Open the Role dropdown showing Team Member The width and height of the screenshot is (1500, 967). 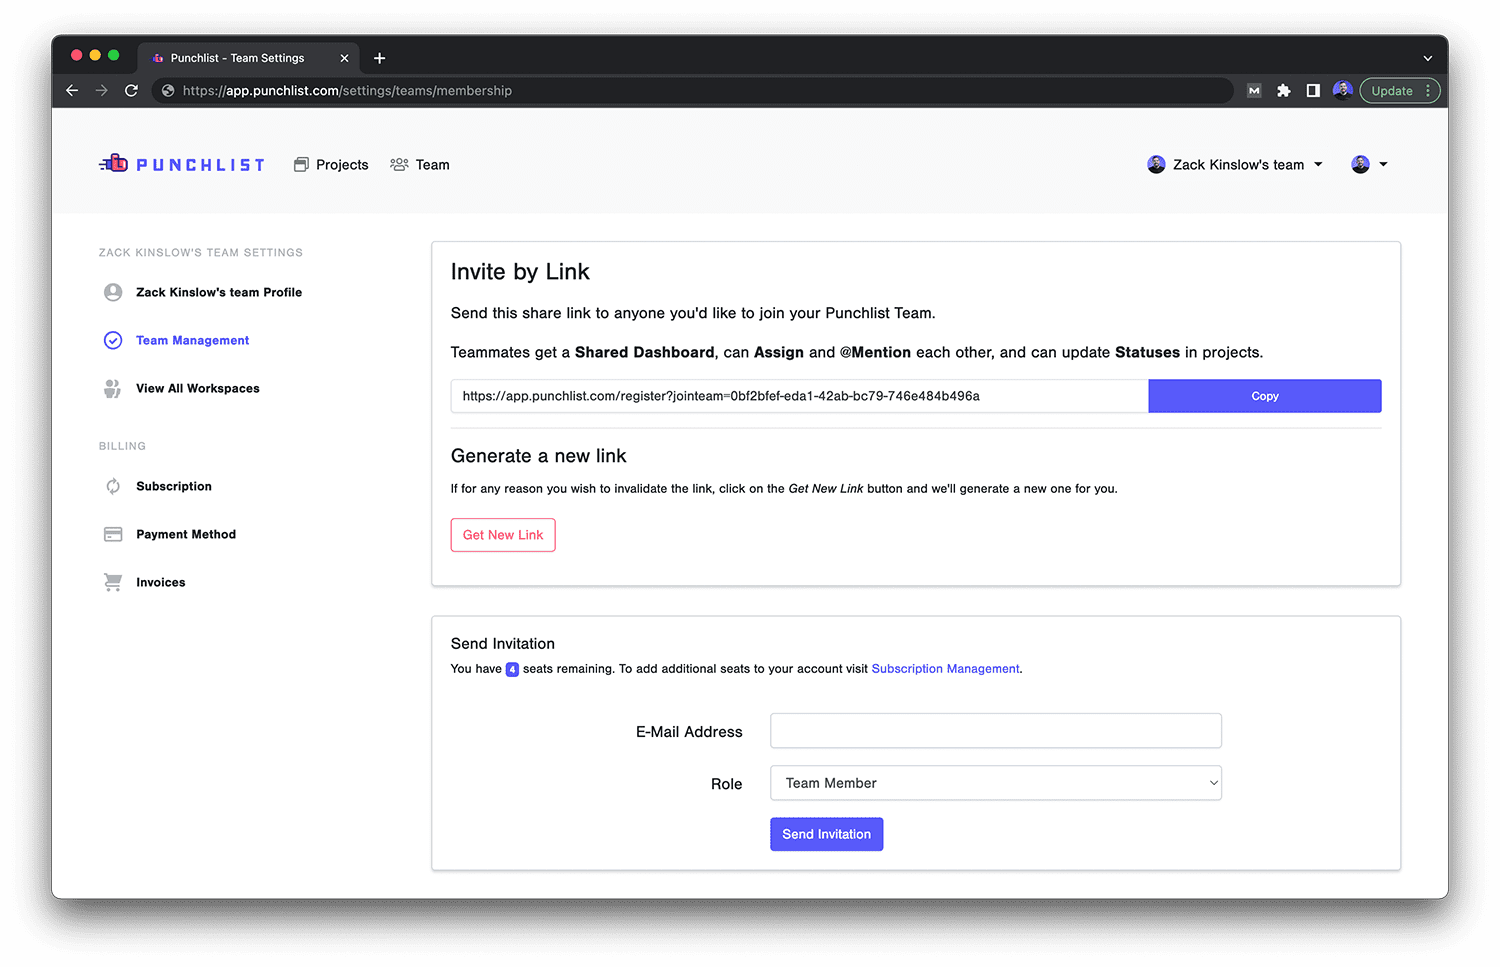coord(995,783)
